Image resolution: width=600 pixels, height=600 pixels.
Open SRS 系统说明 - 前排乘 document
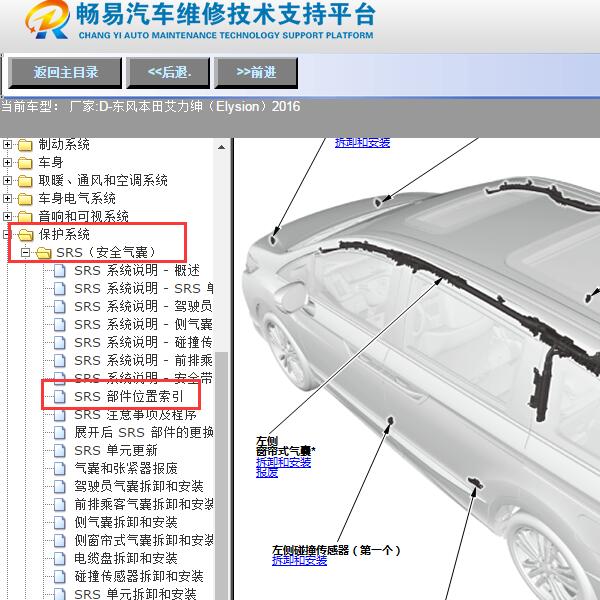click(x=143, y=360)
